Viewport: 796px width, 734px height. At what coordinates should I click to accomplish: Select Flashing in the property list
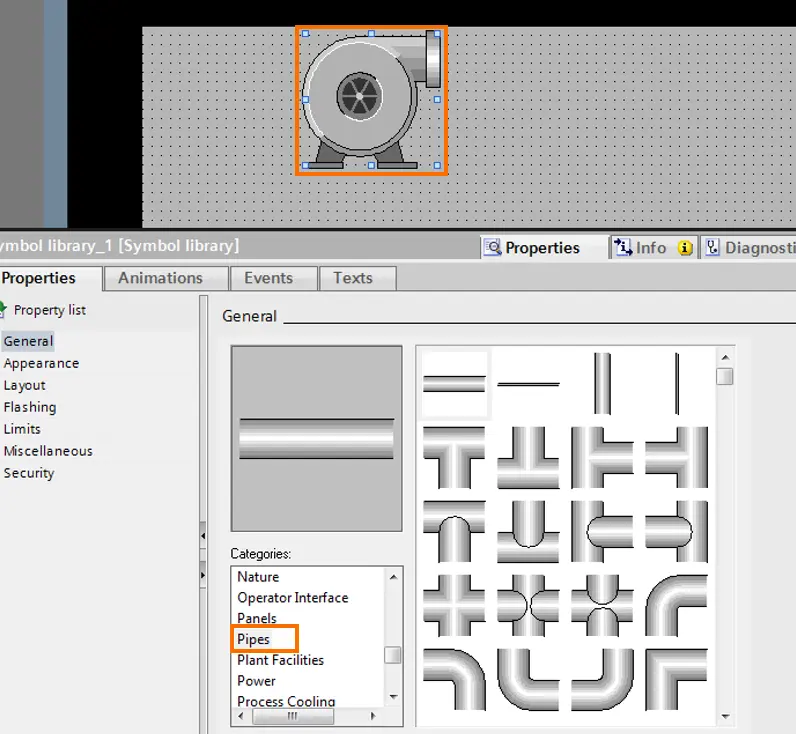(x=30, y=407)
